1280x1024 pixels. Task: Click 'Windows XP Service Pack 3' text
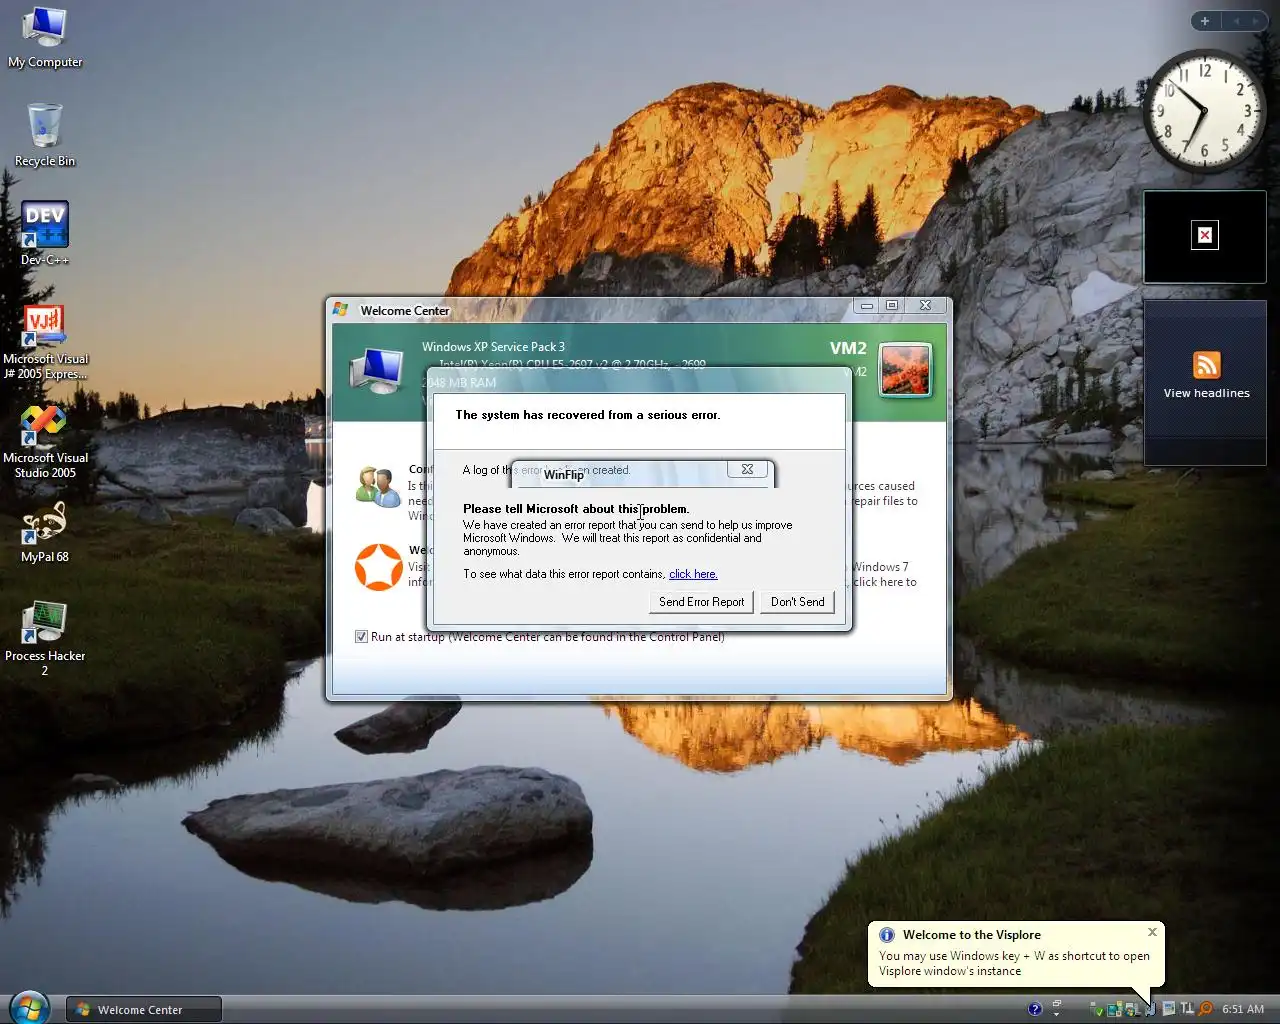[493, 347]
